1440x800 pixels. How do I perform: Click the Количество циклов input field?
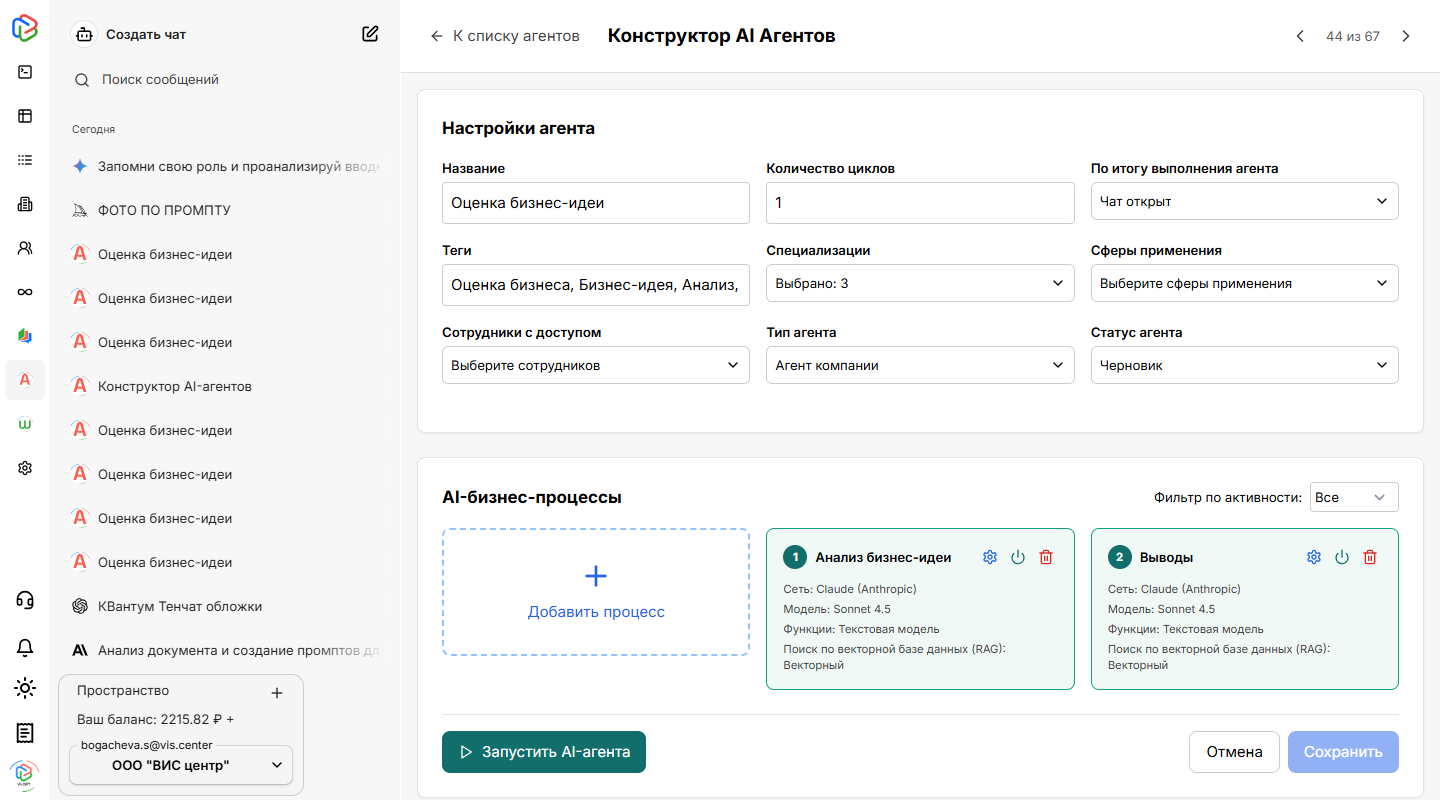919,202
